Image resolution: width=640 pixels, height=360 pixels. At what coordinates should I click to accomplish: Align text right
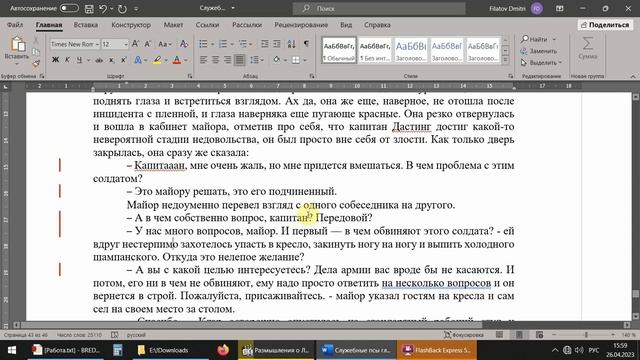pos(227,60)
